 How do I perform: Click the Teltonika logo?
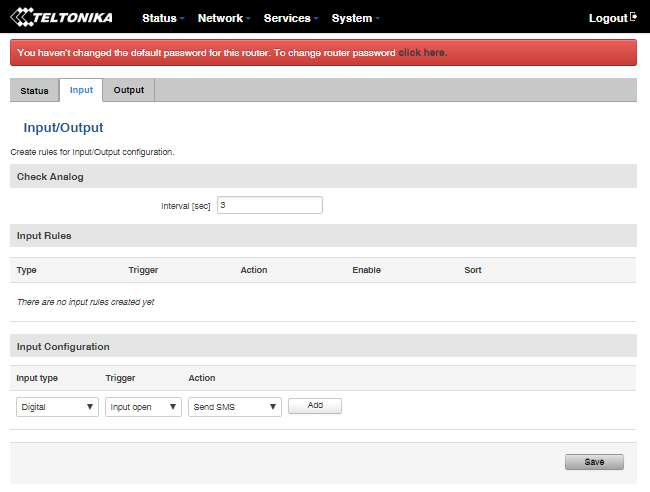pyautogui.click(x=61, y=17)
